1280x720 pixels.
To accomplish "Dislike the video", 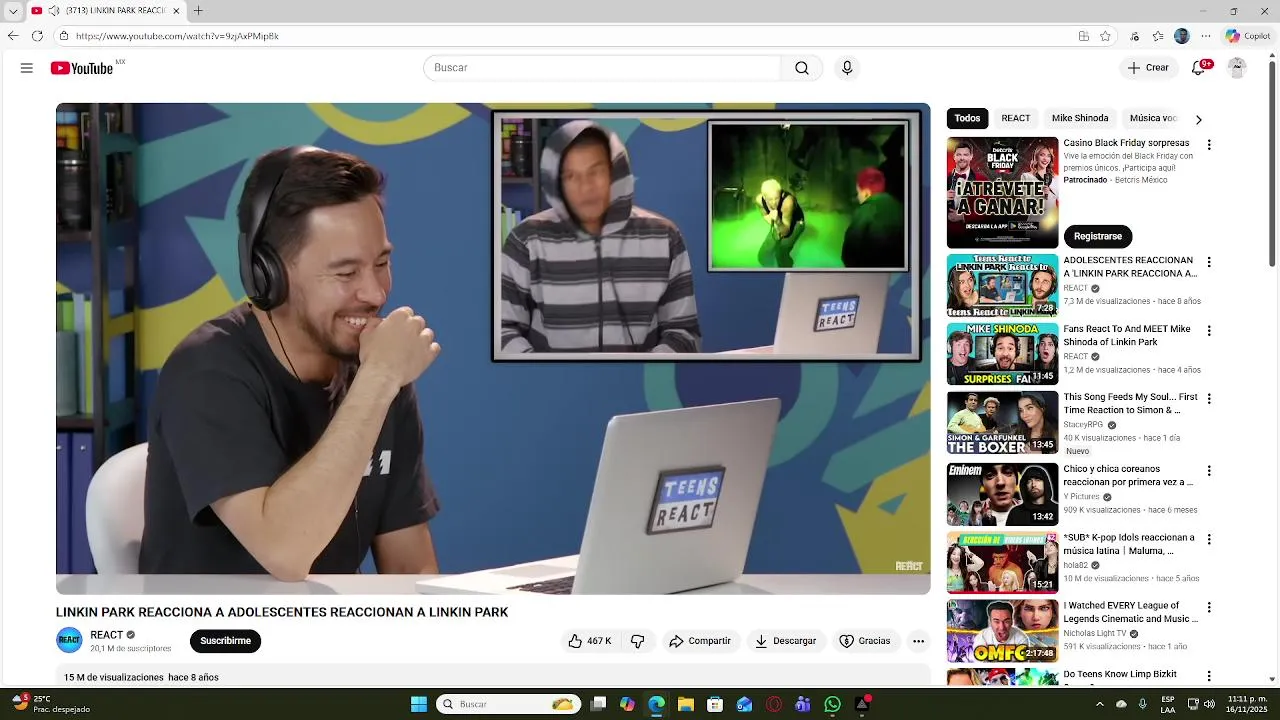I will pos(638,641).
